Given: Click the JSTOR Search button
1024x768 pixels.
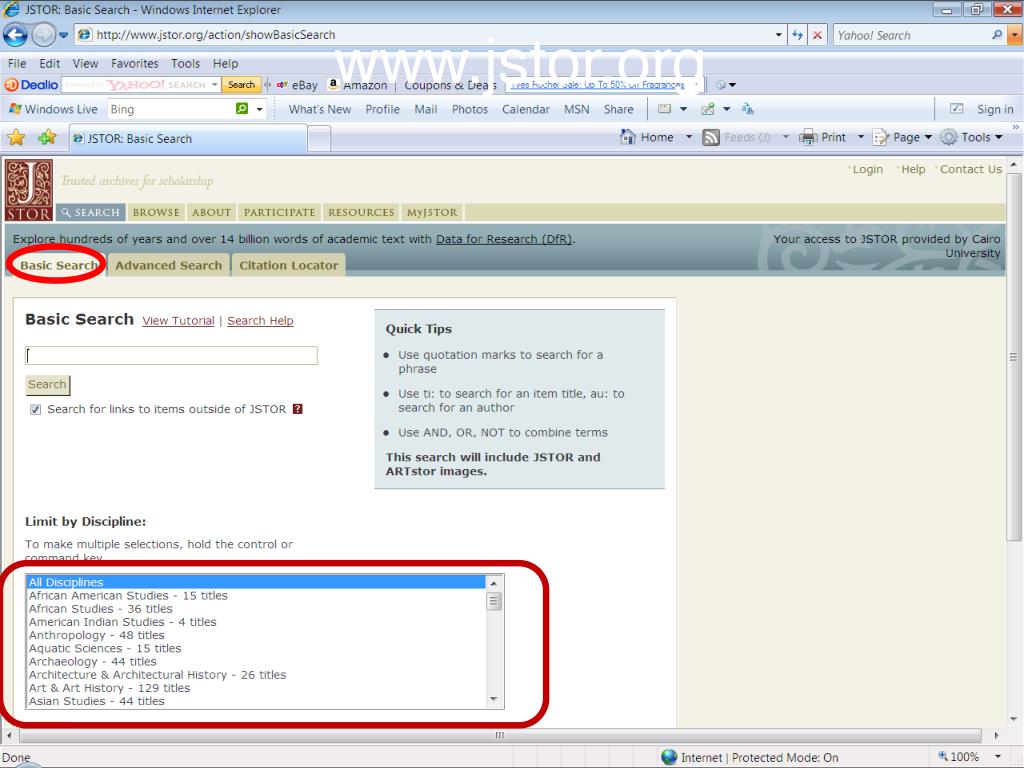Looking at the screenshot, I should tap(47, 385).
